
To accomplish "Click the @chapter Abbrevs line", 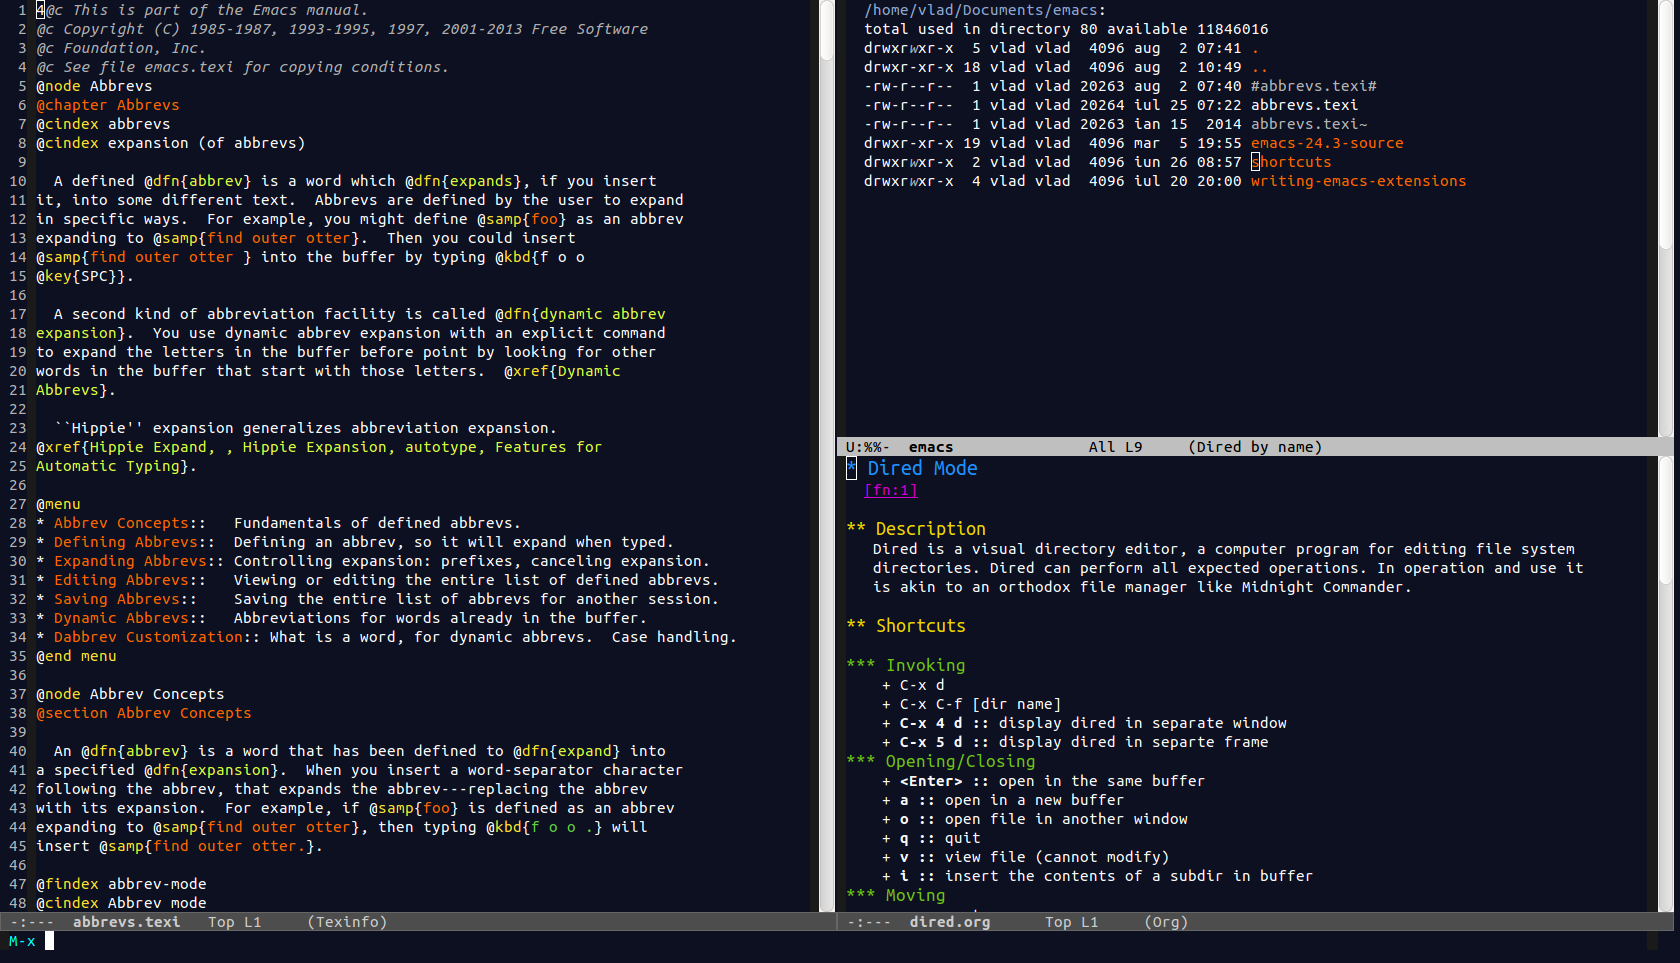I will coord(108,105).
